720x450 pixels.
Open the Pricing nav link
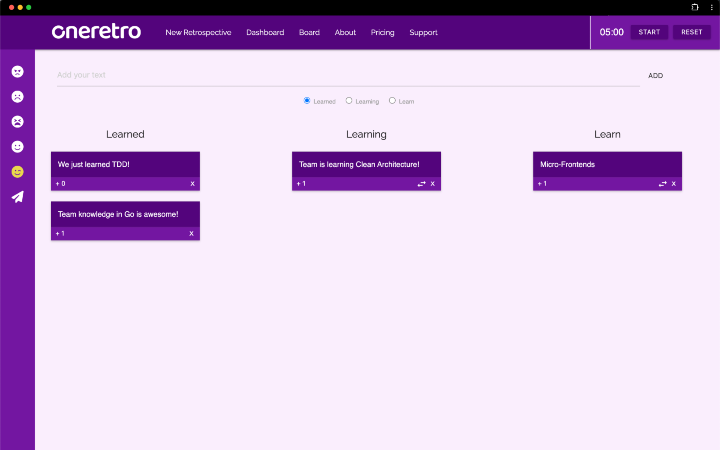(x=382, y=32)
